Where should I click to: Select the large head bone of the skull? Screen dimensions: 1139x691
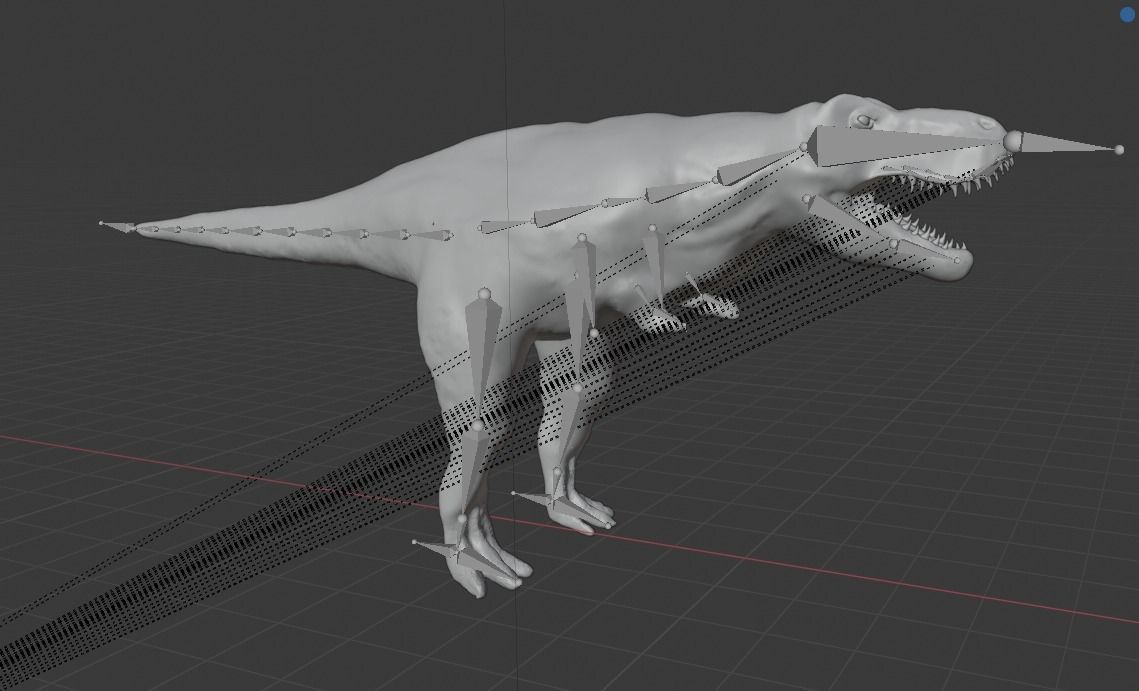point(886,146)
